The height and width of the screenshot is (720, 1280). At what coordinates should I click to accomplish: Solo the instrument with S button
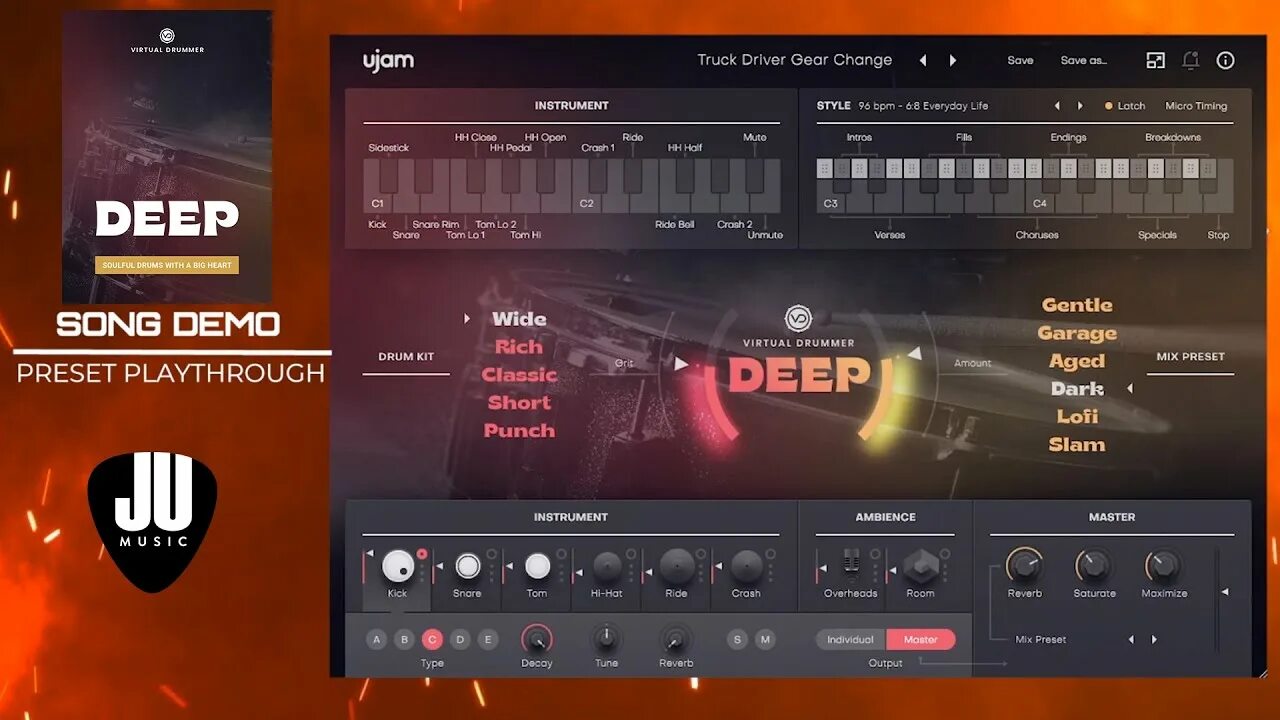738,640
